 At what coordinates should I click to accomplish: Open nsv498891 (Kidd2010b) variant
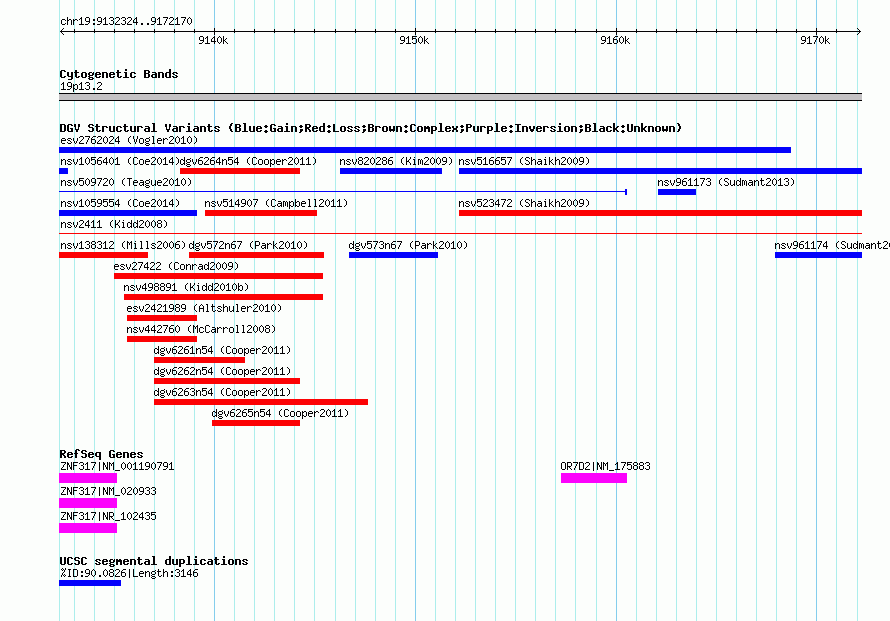coord(186,287)
